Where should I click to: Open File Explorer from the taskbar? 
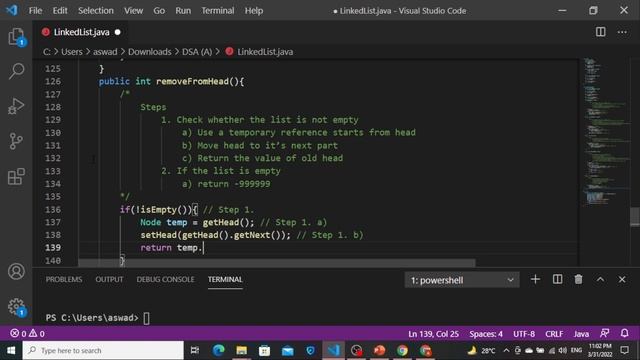(241, 350)
